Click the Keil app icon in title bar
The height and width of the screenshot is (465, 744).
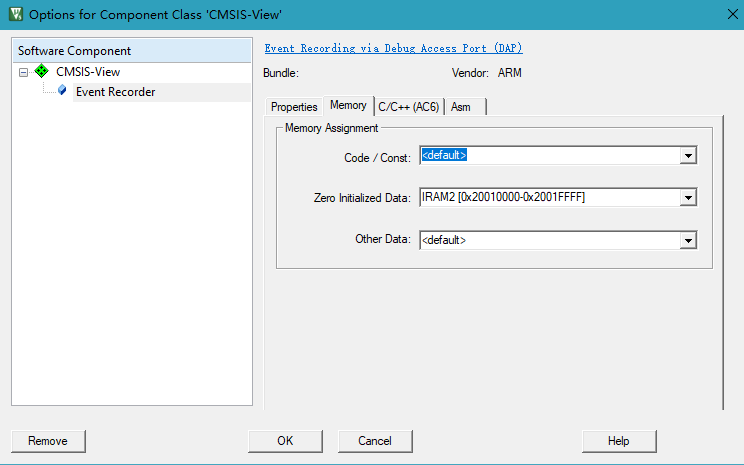pyautogui.click(x=15, y=14)
